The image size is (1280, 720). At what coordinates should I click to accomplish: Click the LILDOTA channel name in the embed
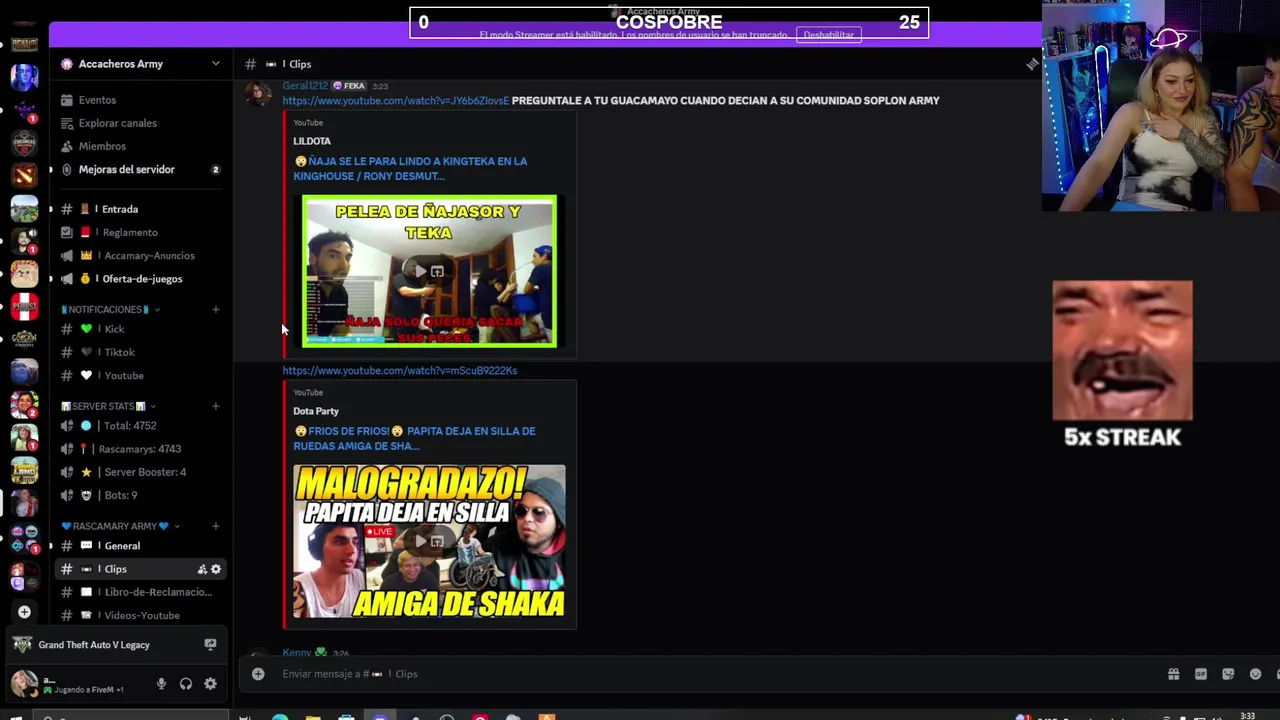pyautogui.click(x=312, y=141)
